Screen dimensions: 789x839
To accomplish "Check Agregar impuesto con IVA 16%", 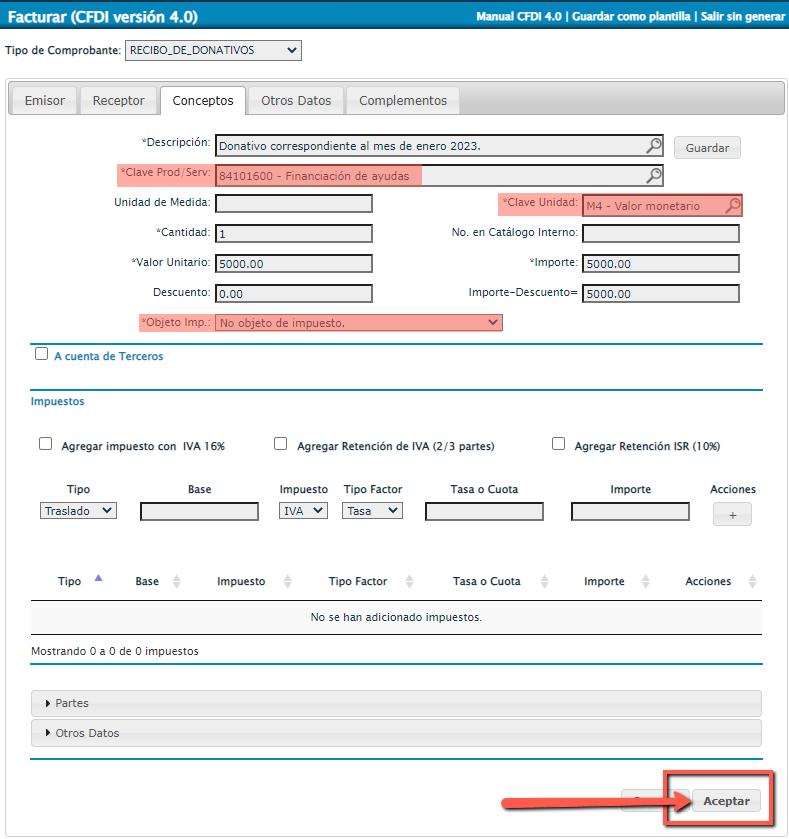I will coord(45,444).
